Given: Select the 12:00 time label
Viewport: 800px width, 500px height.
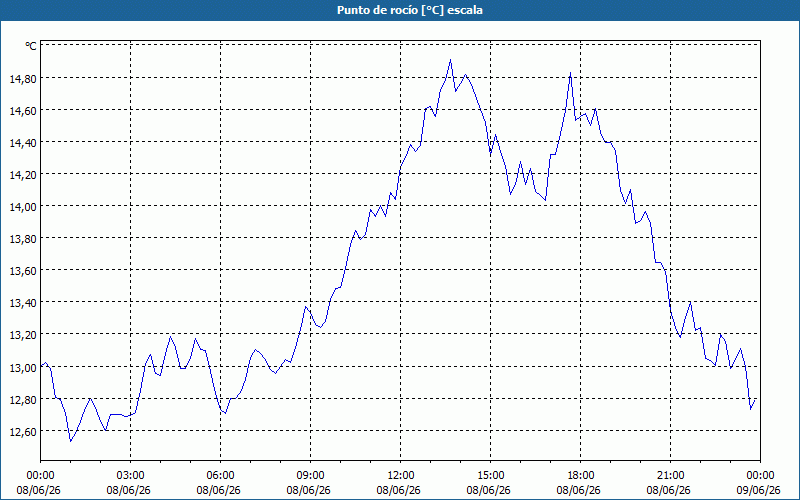Looking at the screenshot, I should pyautogui.click(x=401, y=476).
